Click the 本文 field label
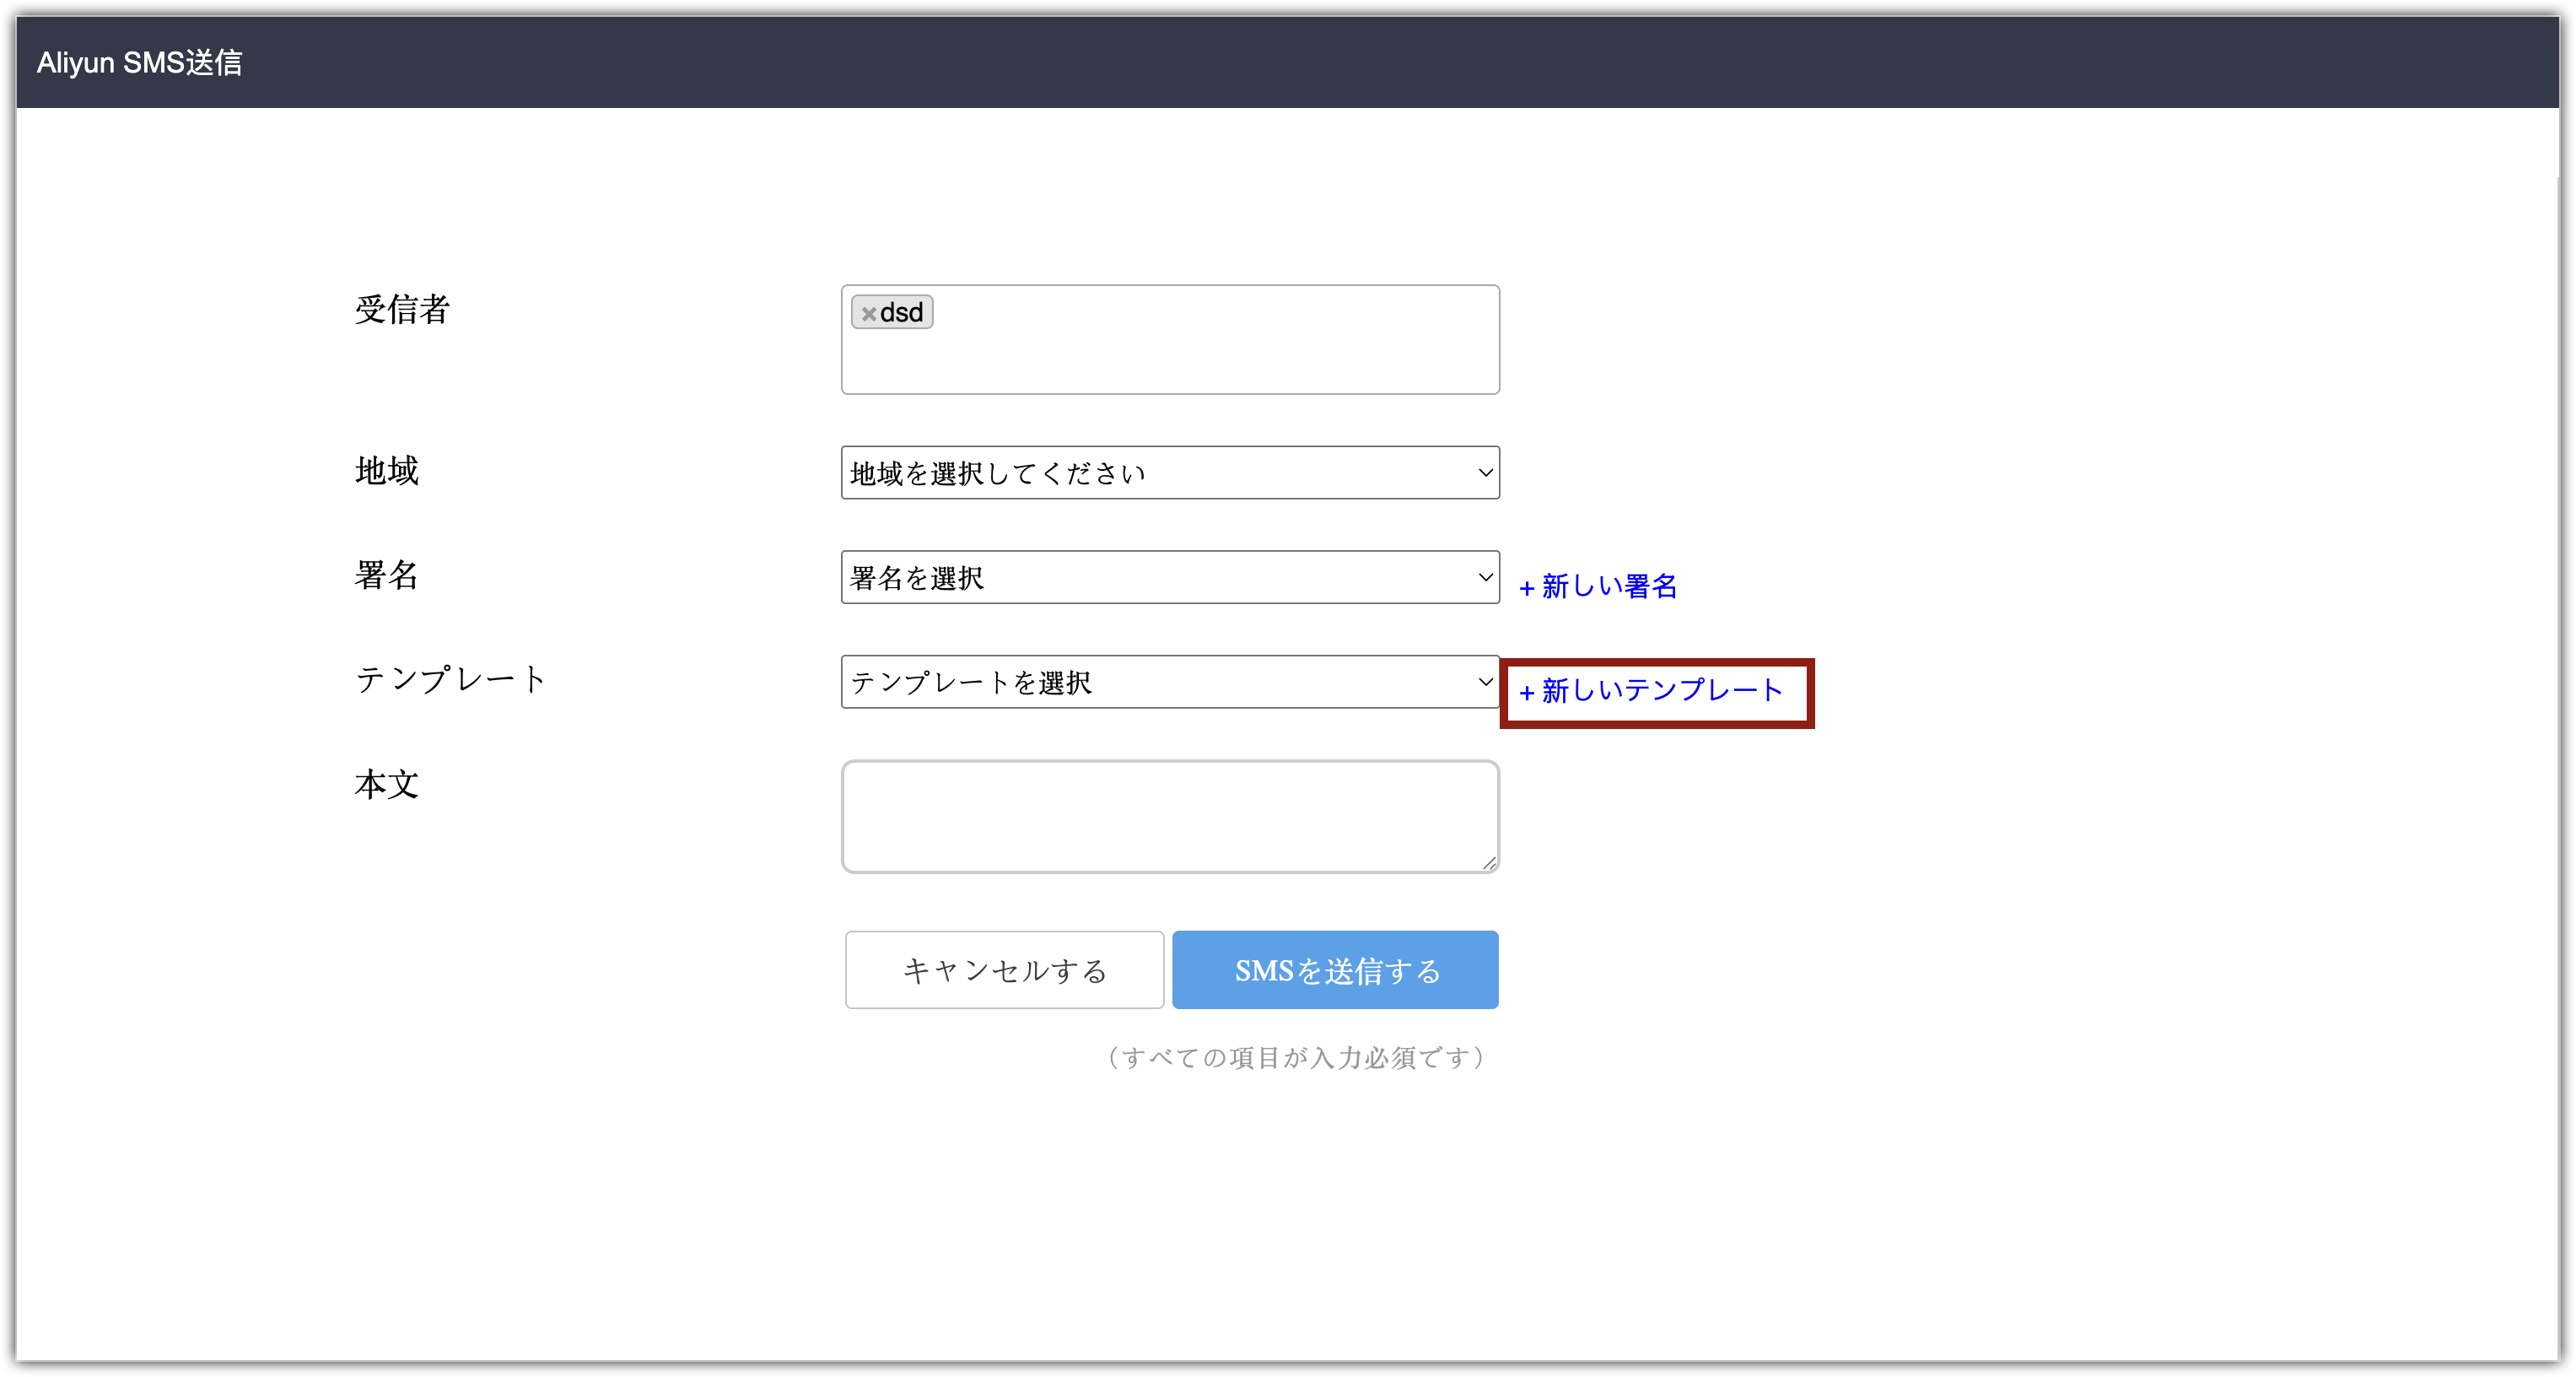This screenshot has width=2576, height=1377. 387,785
